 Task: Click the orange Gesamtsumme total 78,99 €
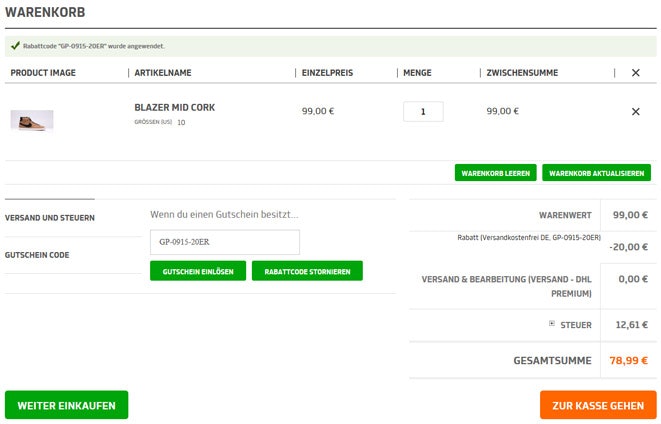[x=628, y=361]
